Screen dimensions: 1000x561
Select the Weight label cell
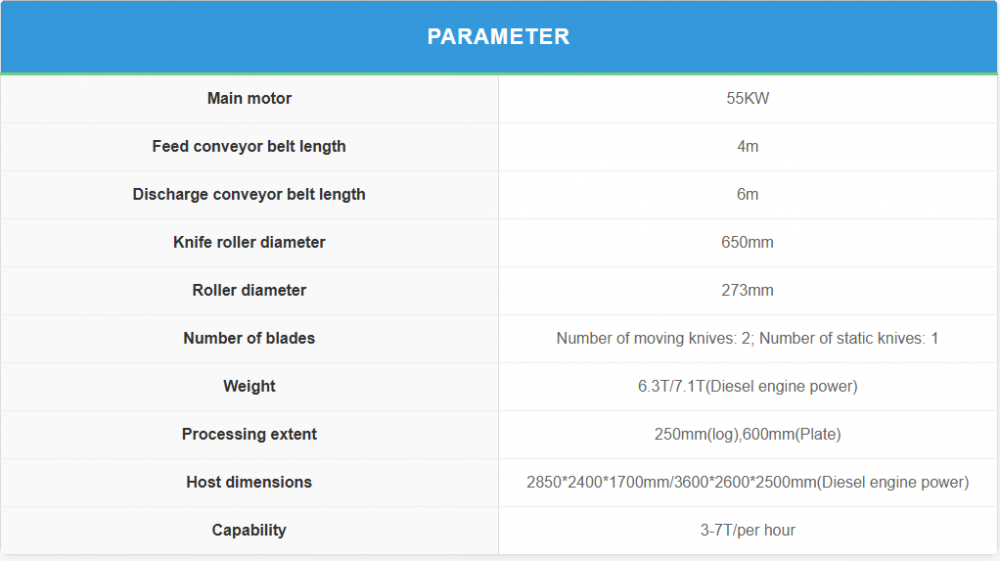tap(249, 386)
